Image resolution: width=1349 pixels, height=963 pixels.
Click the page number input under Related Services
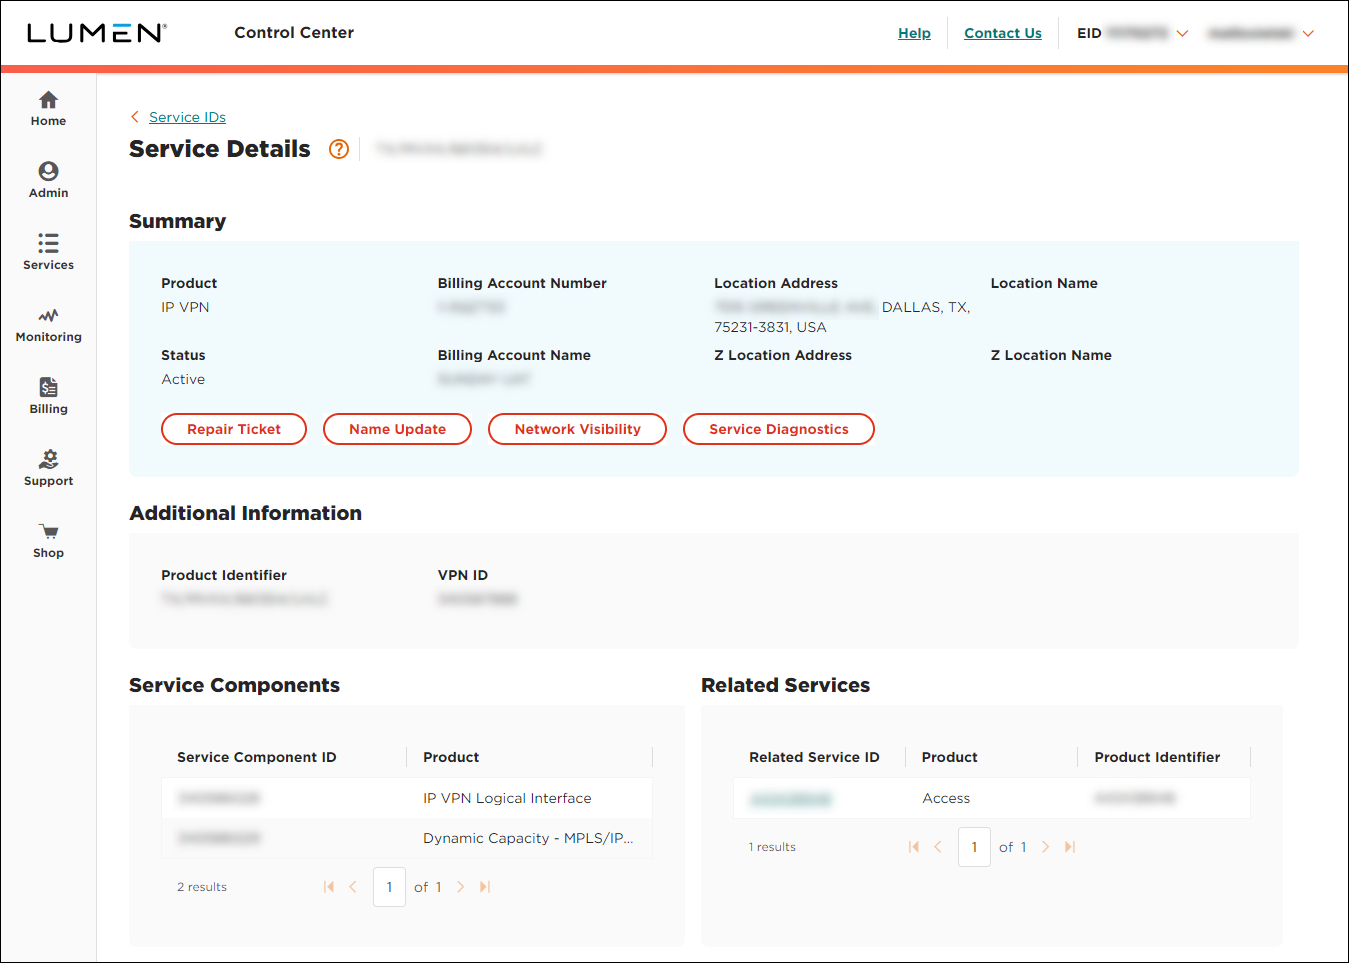click(974, 846)
